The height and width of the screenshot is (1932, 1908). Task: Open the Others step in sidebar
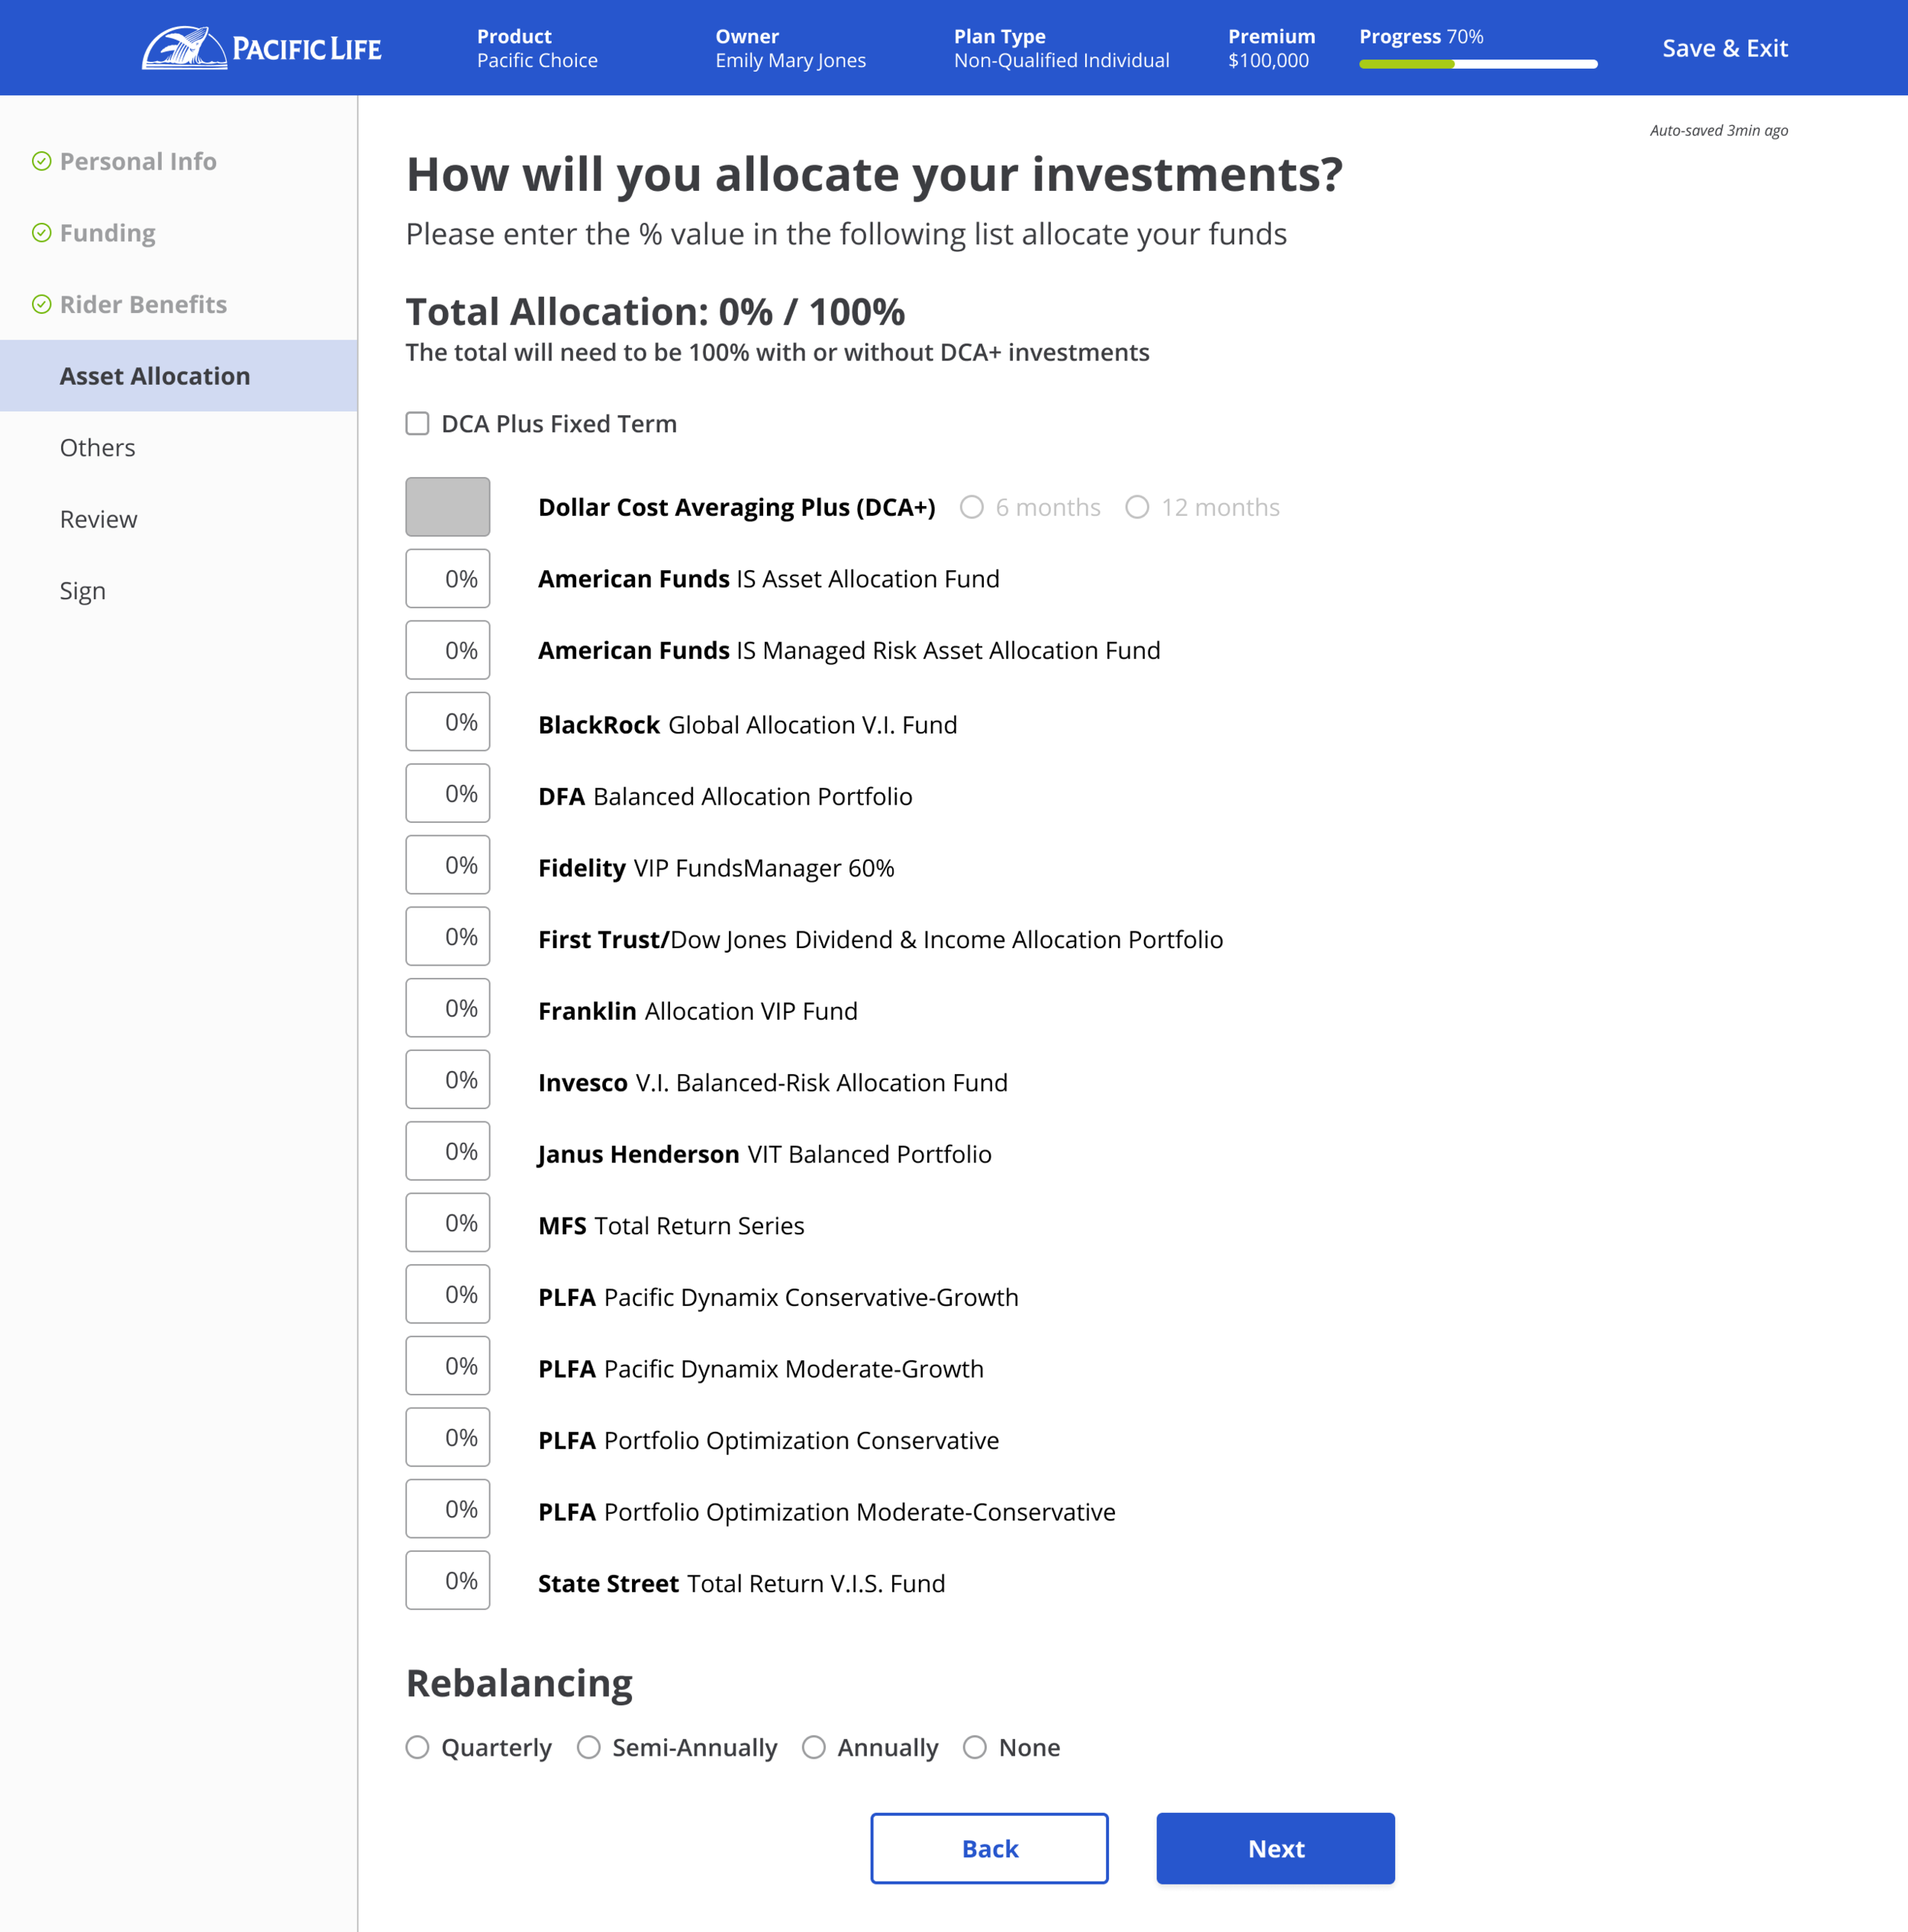(x=97, y=447)
